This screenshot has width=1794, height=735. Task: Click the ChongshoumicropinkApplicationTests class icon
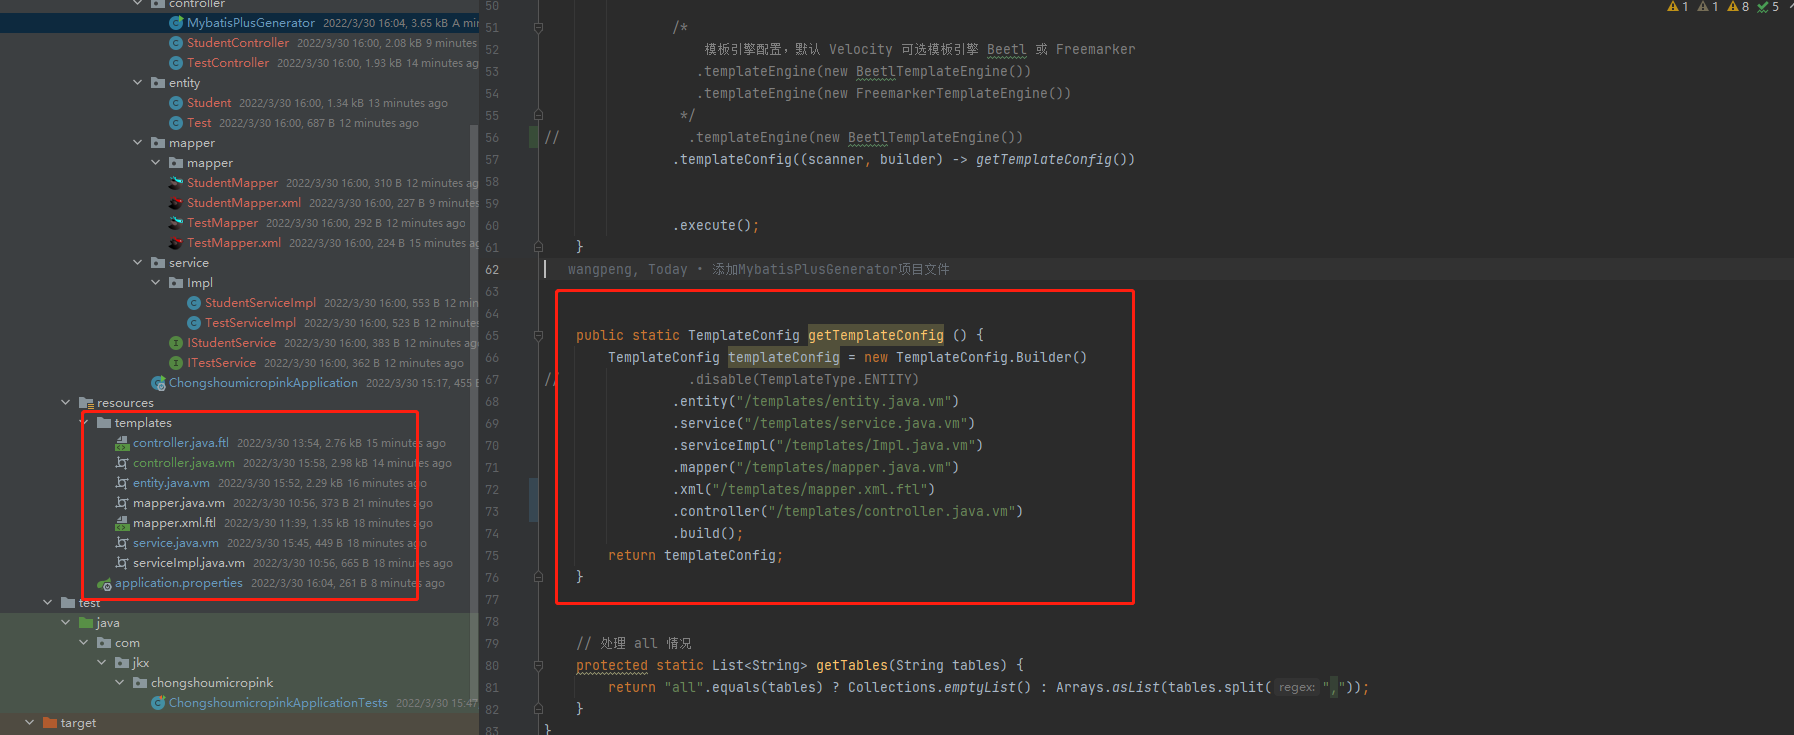[158, 702]
